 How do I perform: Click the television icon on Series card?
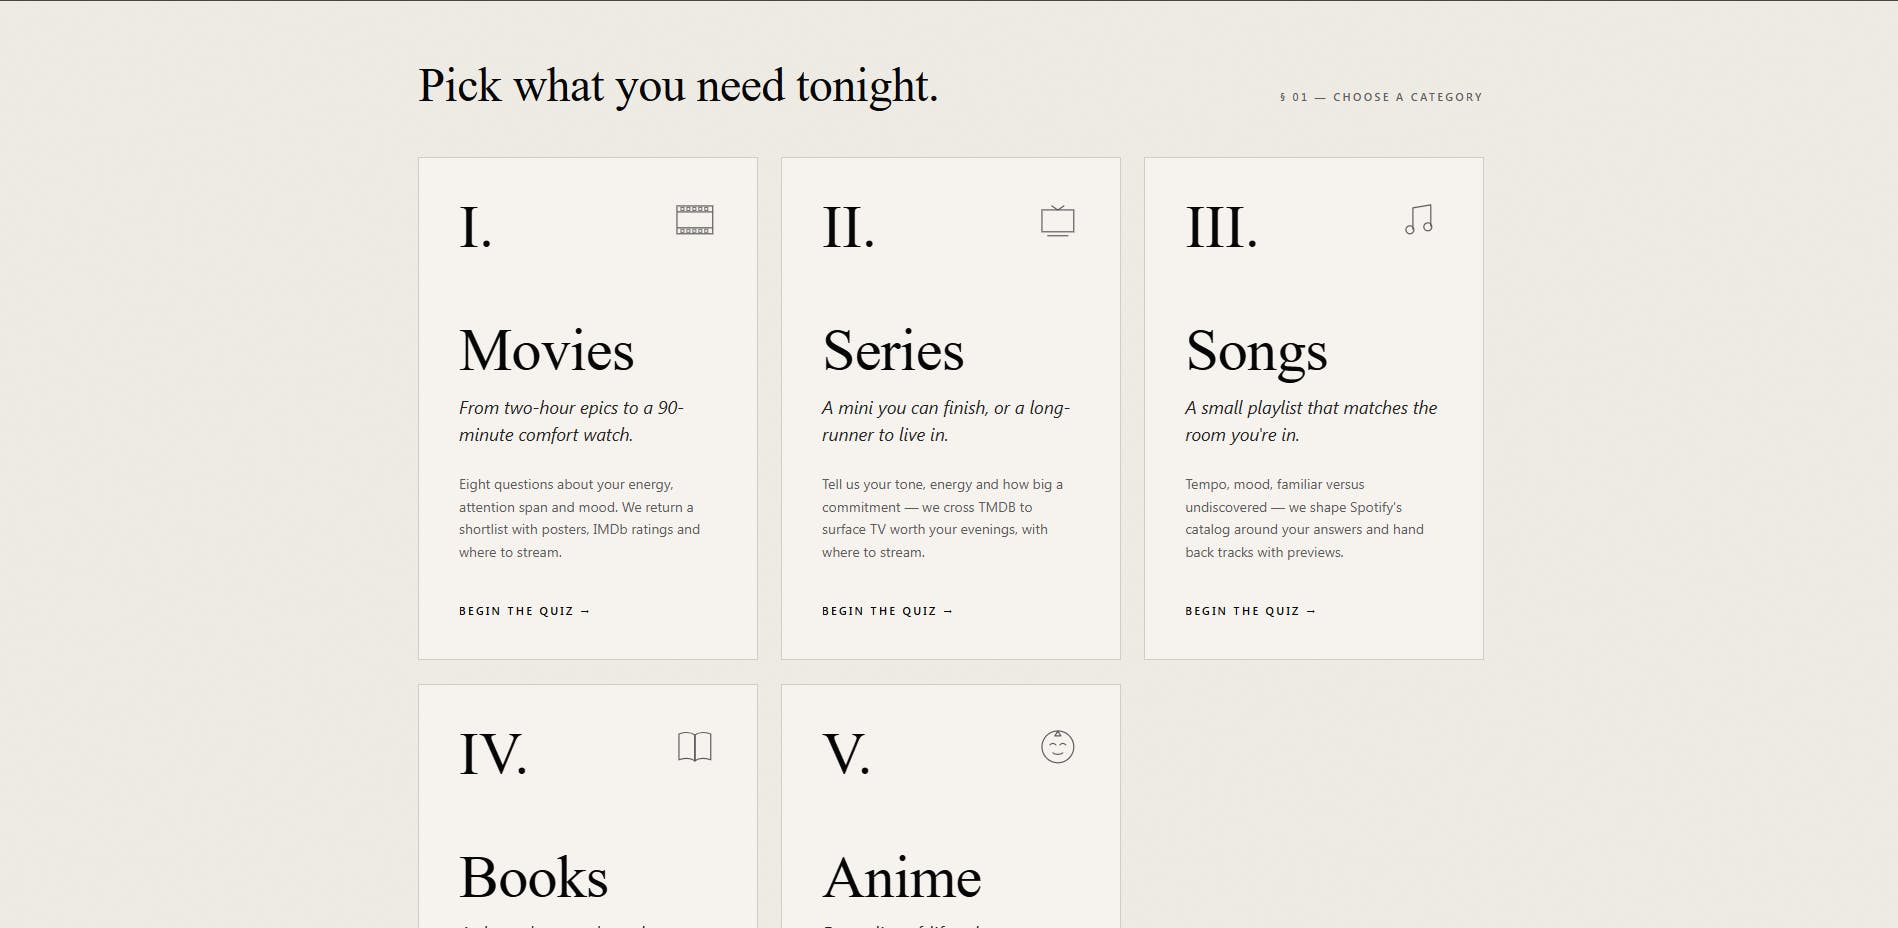click(1057, 220)
